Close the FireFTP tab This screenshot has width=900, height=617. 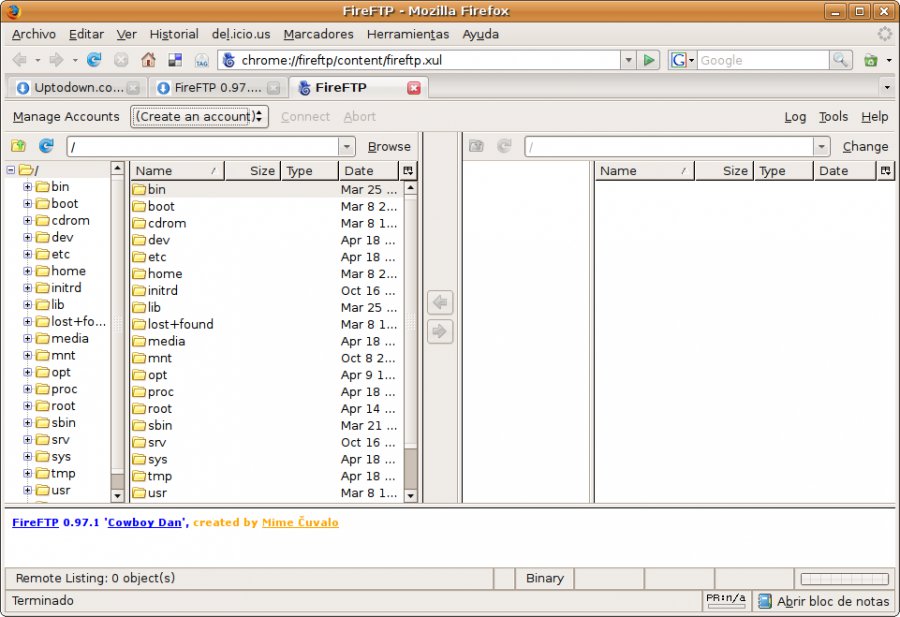[x=413, y=88]
